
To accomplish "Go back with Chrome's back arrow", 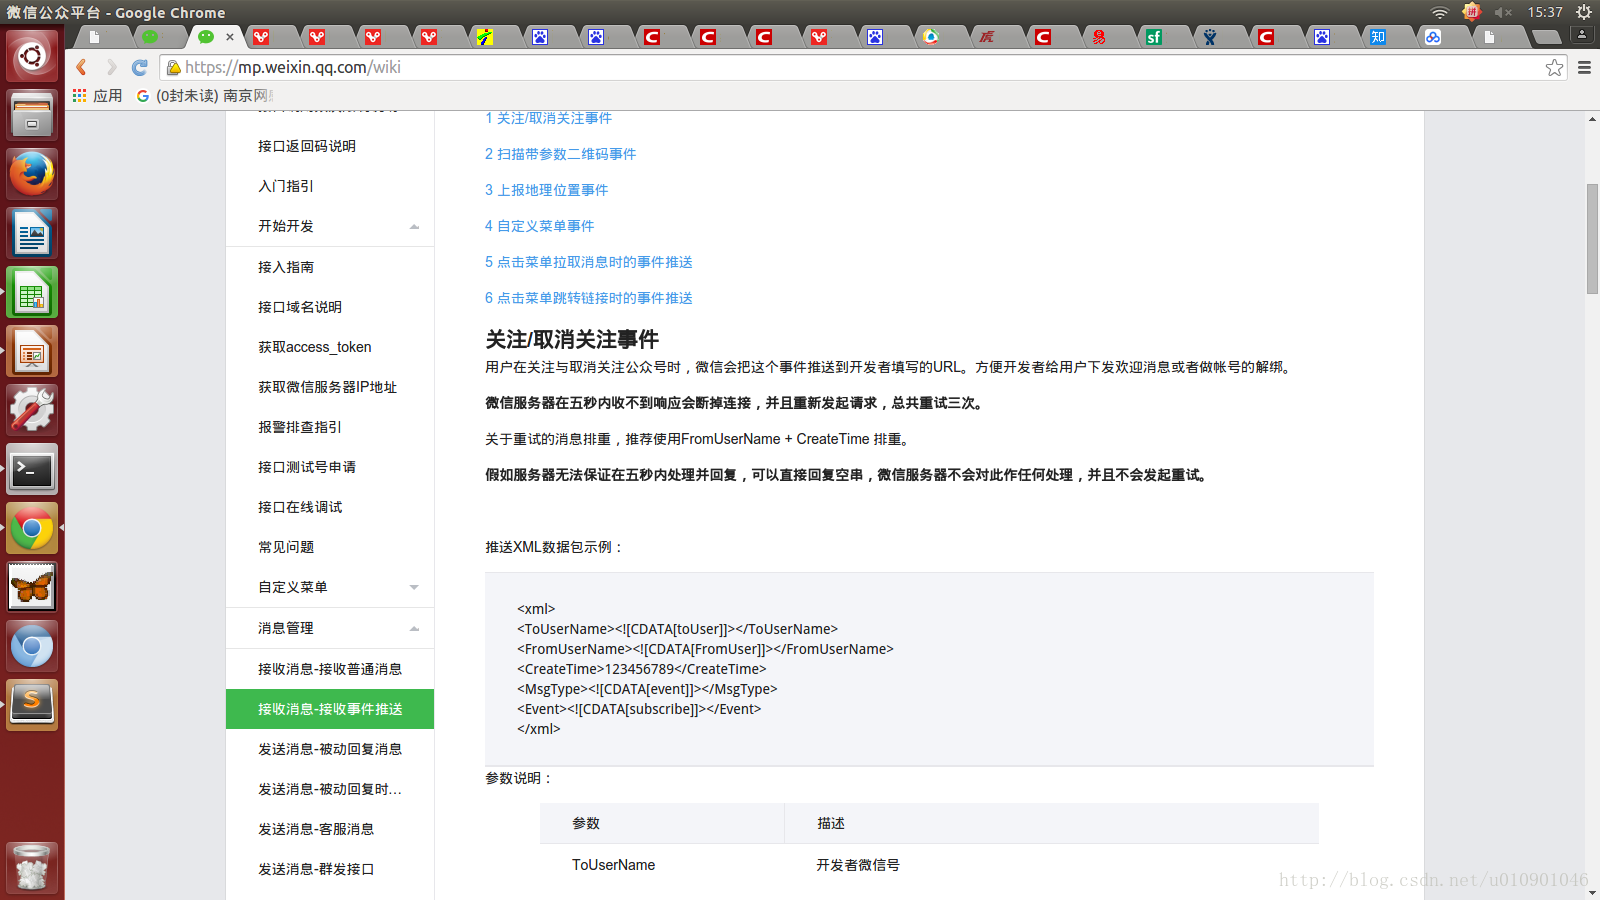I will click(x=82, y=67).
